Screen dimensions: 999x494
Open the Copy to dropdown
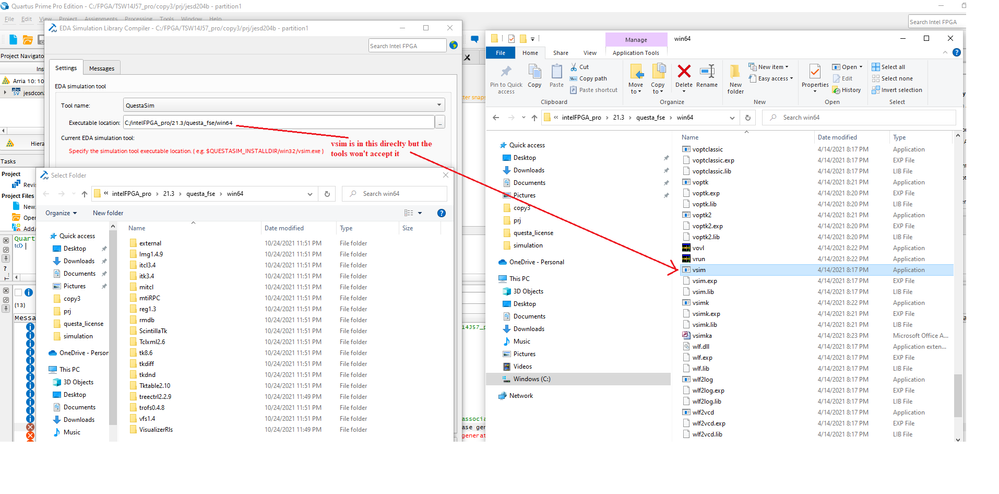coord(658,88)
